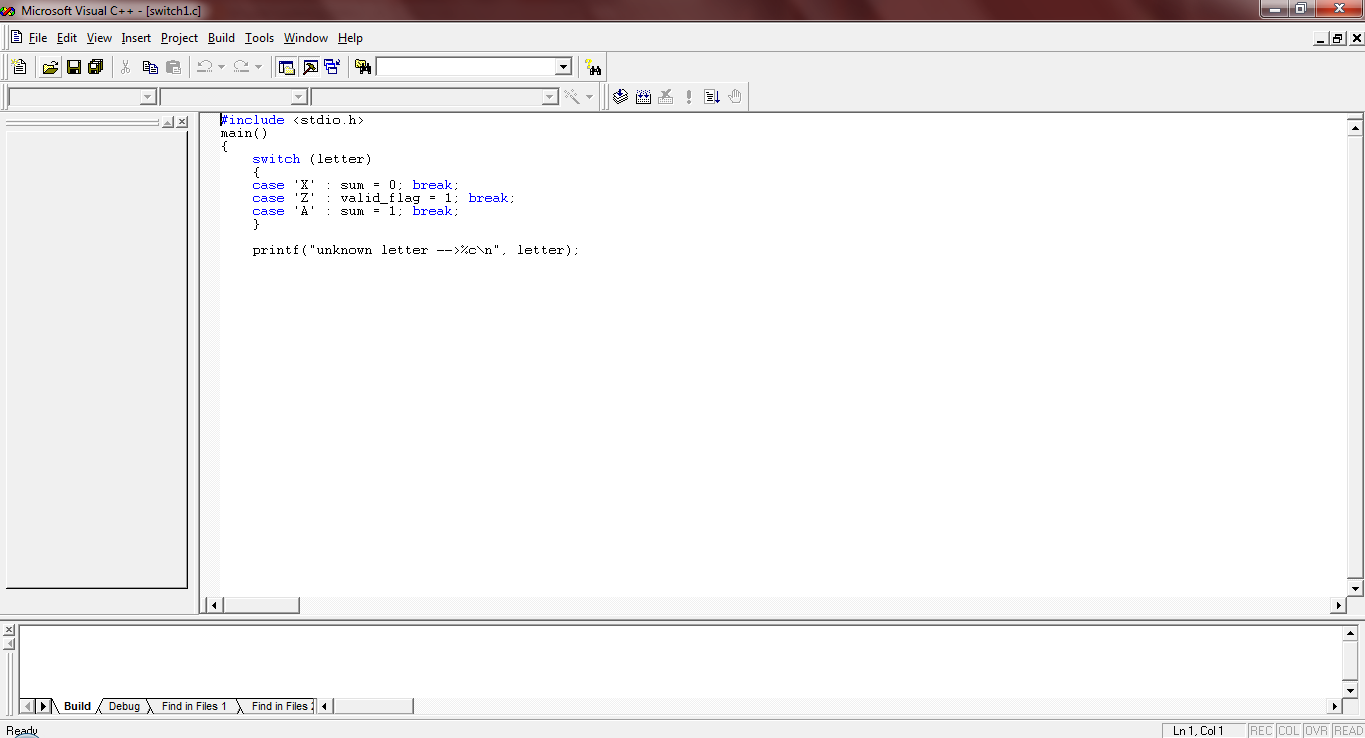Click the document icon beside File menu
The width and height of the screenshot is (1365, 738).
[16, 37]
